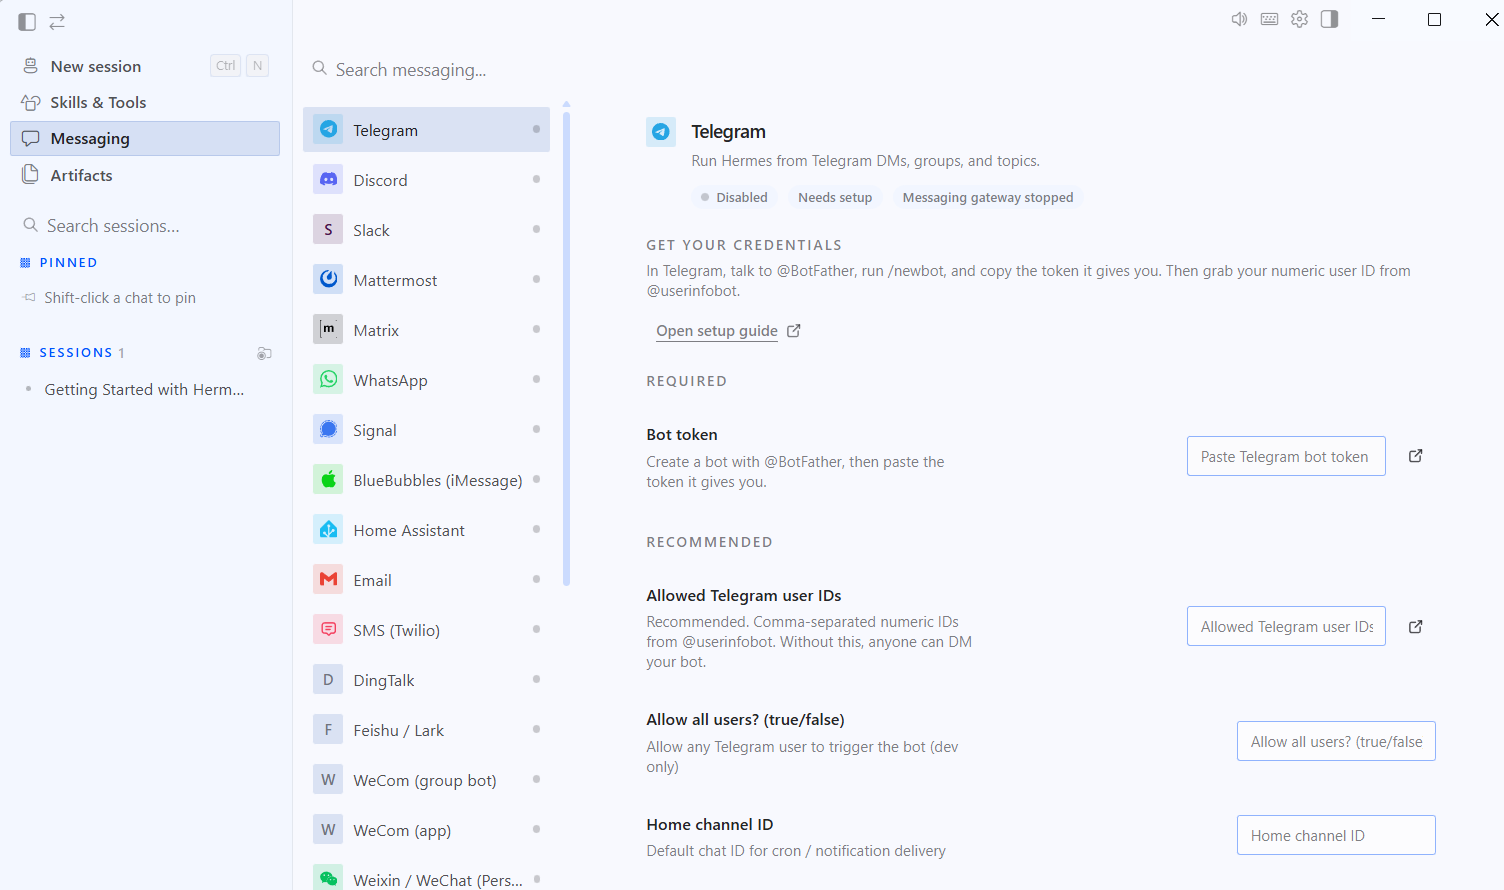
Task: Open external link icon beside Allowed user IDs field
Action: [1415, 627]
